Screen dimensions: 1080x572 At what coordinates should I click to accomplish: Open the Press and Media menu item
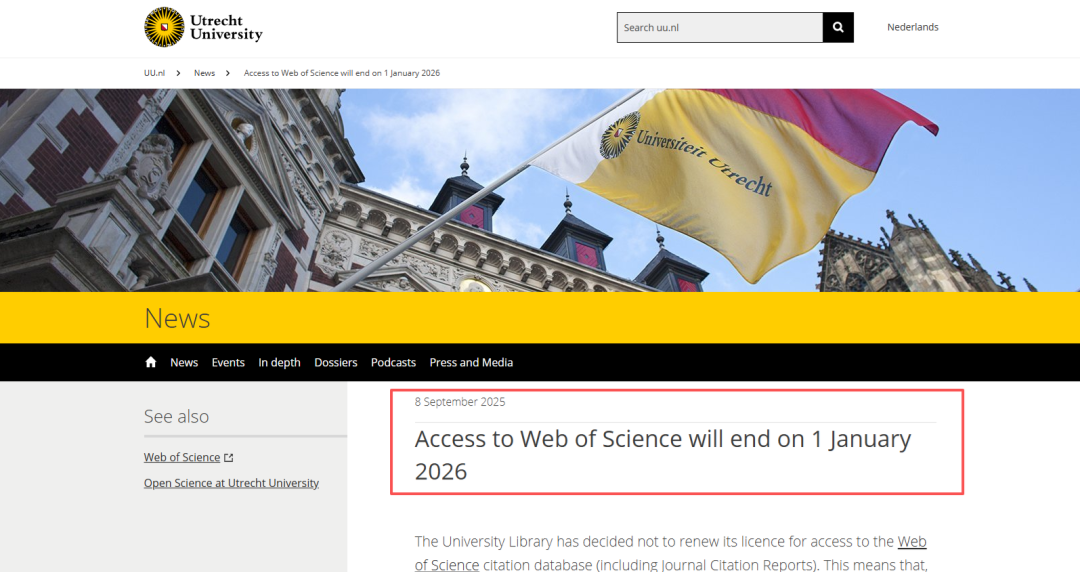(x=471, y=362)
